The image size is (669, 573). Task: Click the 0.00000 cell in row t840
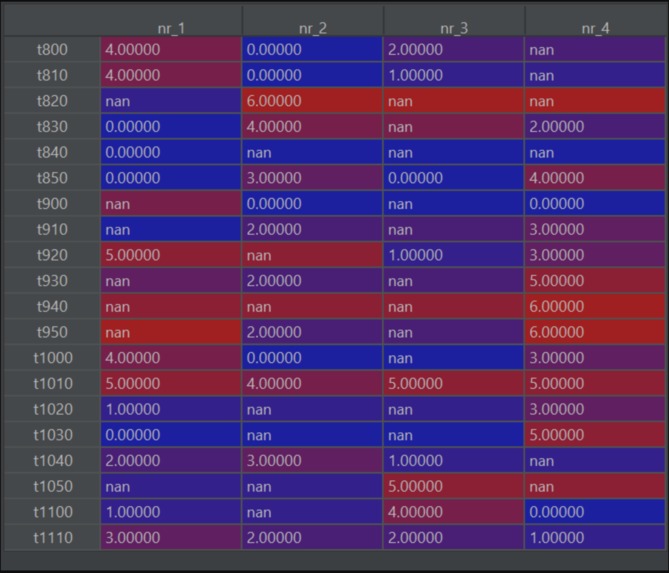pyautogui.click(x=171, y=152)
